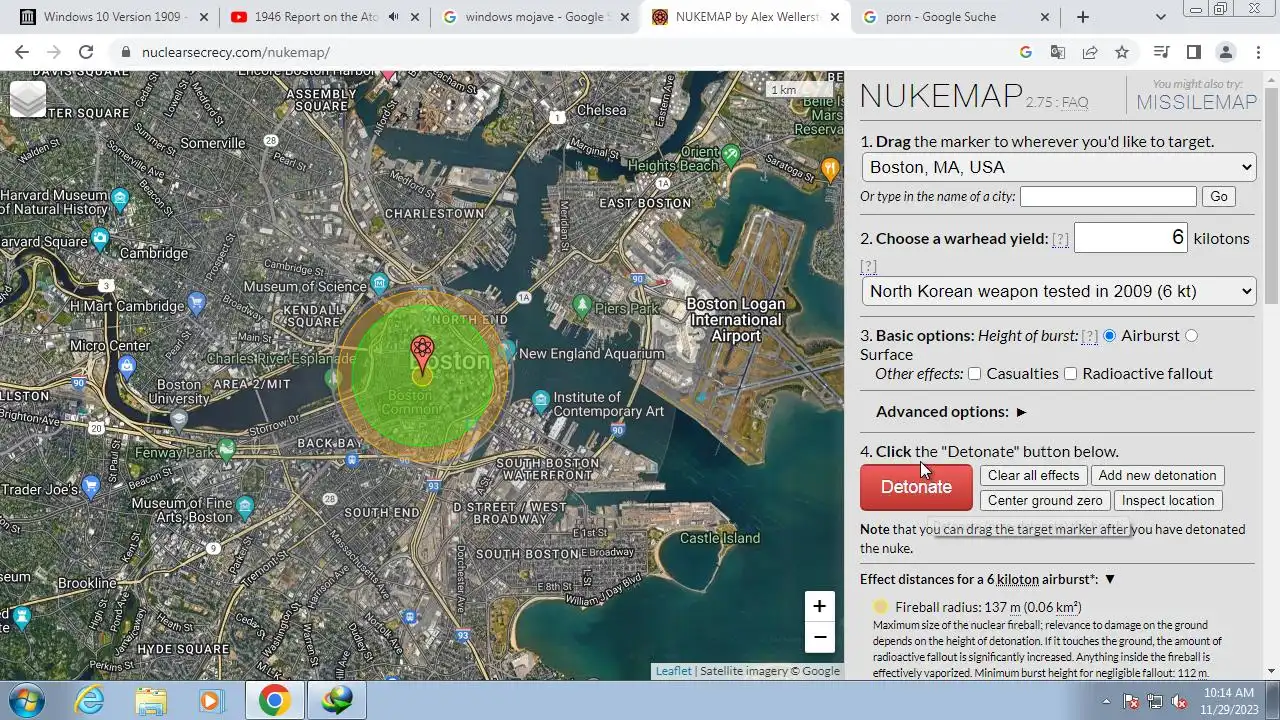Open Windows Explorer from taskbar
Screen dimensions: 1280x720
[151, 700]
